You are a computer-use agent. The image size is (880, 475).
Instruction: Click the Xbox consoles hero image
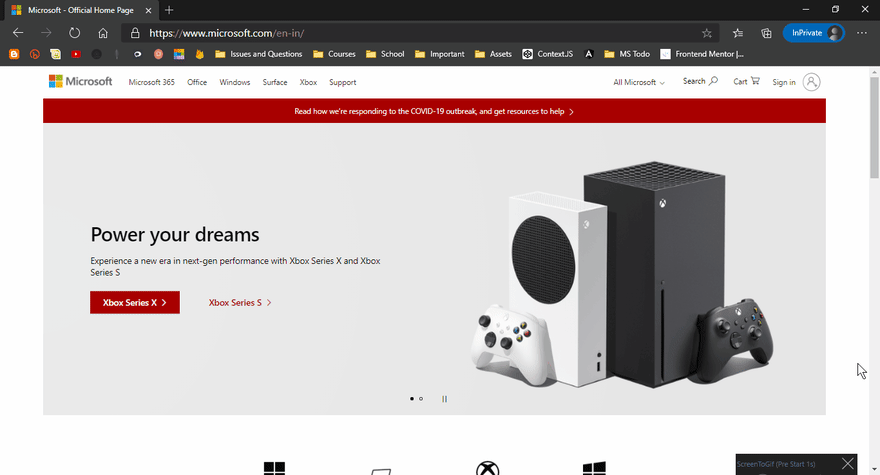tap(622, 275)
